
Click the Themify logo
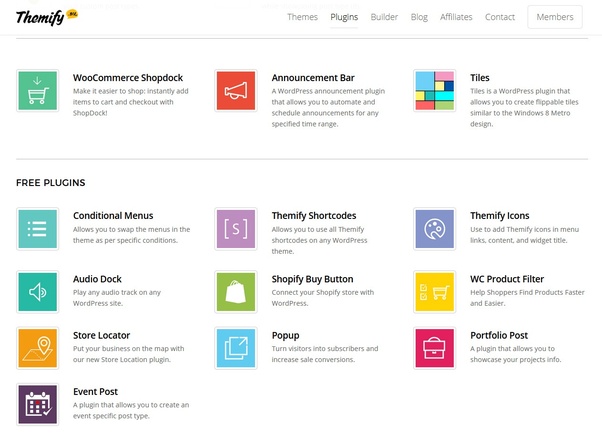click(x=47, y=17)
